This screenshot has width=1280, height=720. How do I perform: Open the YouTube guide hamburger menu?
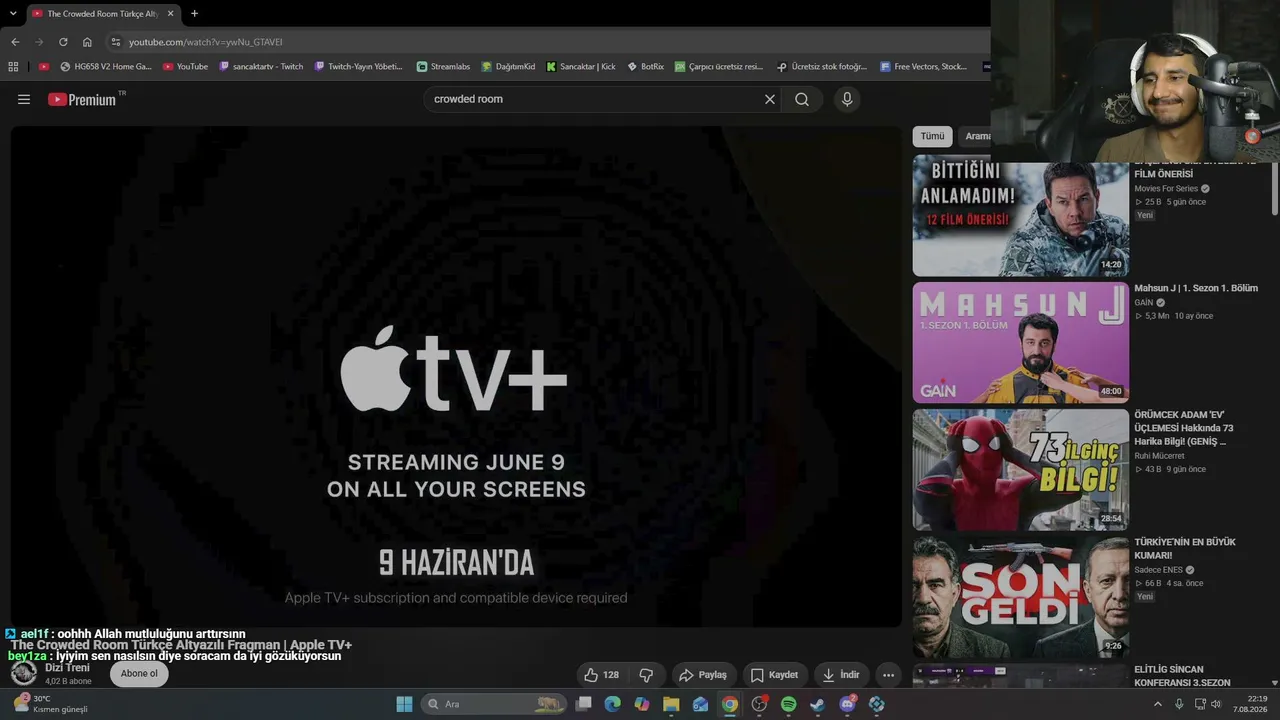pos(24,99)
